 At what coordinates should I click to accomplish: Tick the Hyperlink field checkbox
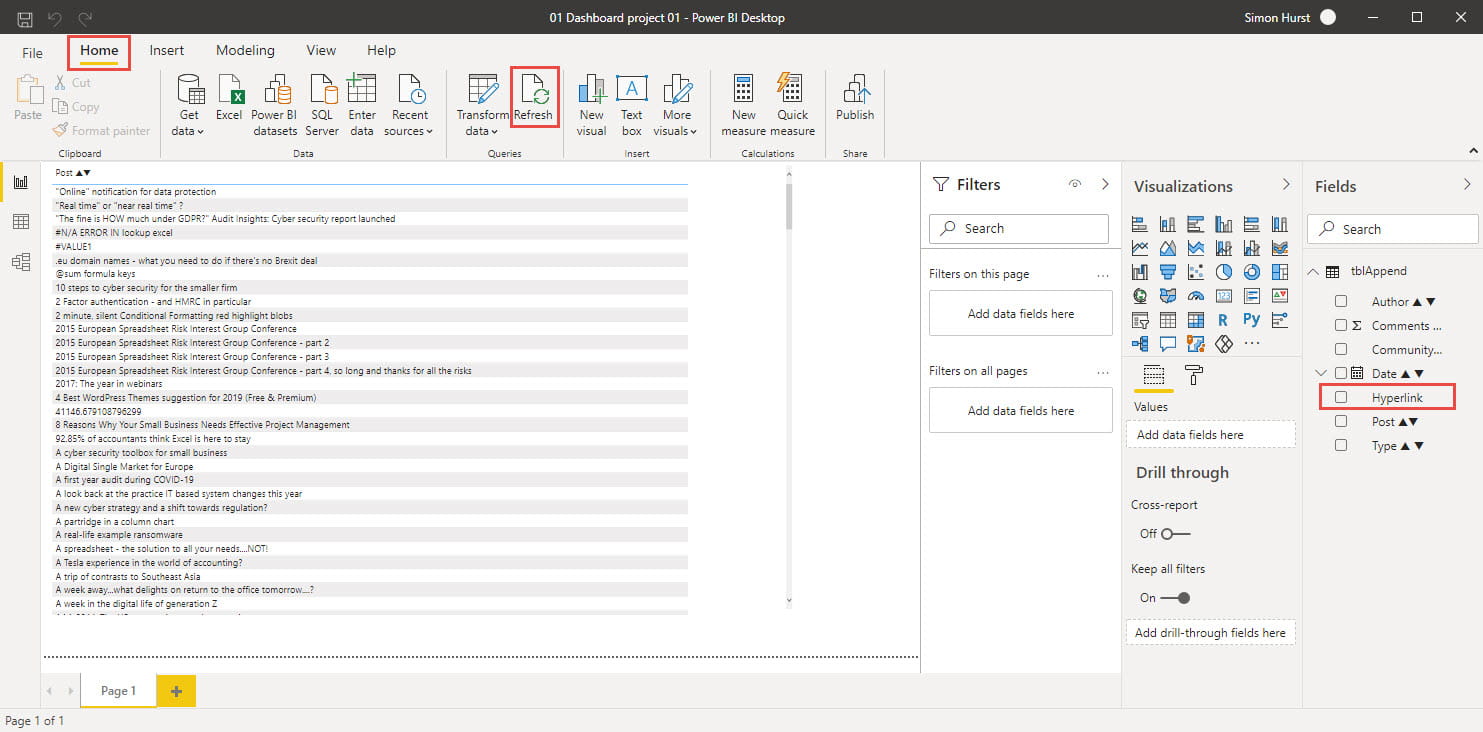click(x=1341, y=397)
